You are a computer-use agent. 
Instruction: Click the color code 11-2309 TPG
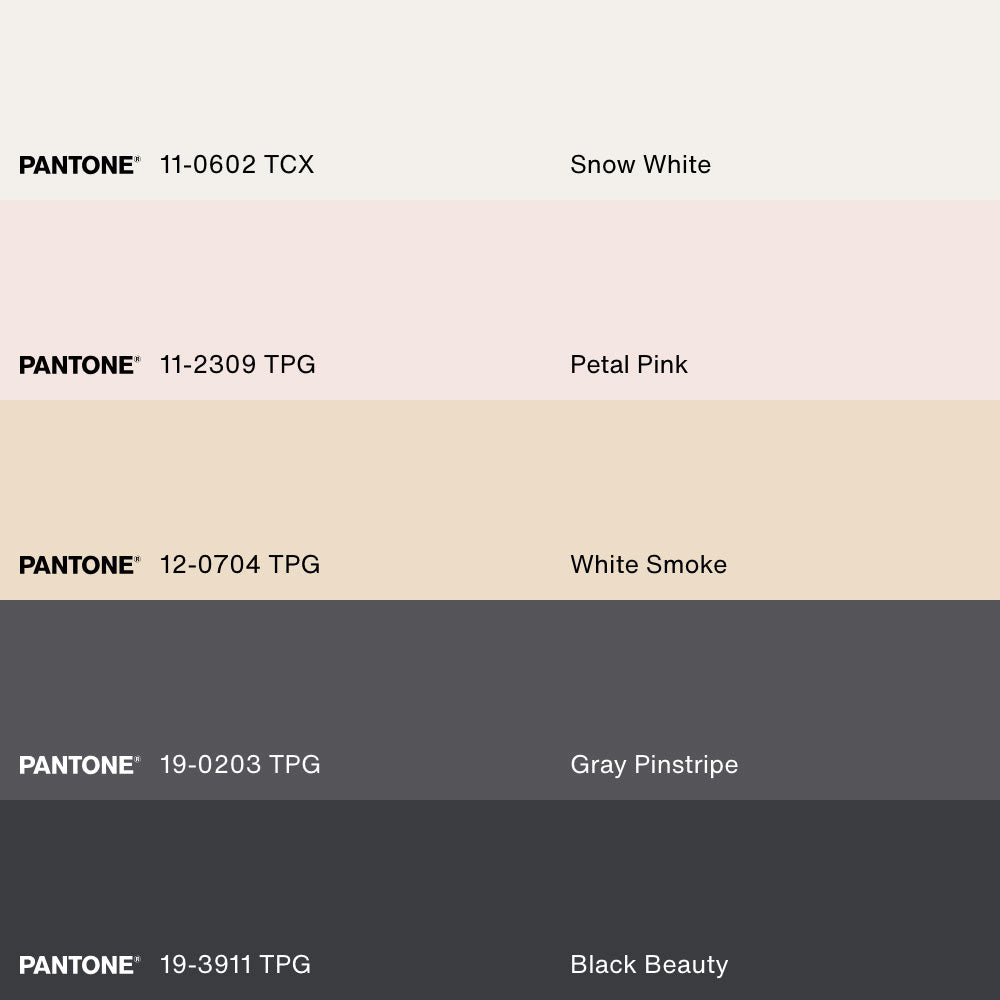pyautogui.click(x=238, y=365)
